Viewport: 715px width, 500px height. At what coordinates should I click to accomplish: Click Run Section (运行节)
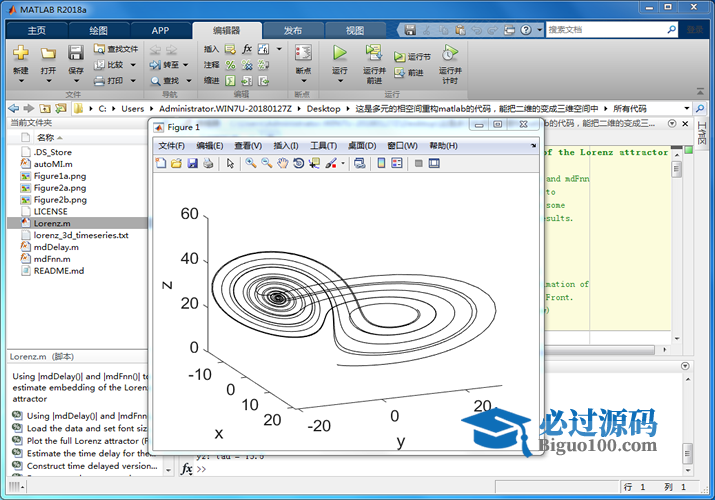[x=412, y=57]
